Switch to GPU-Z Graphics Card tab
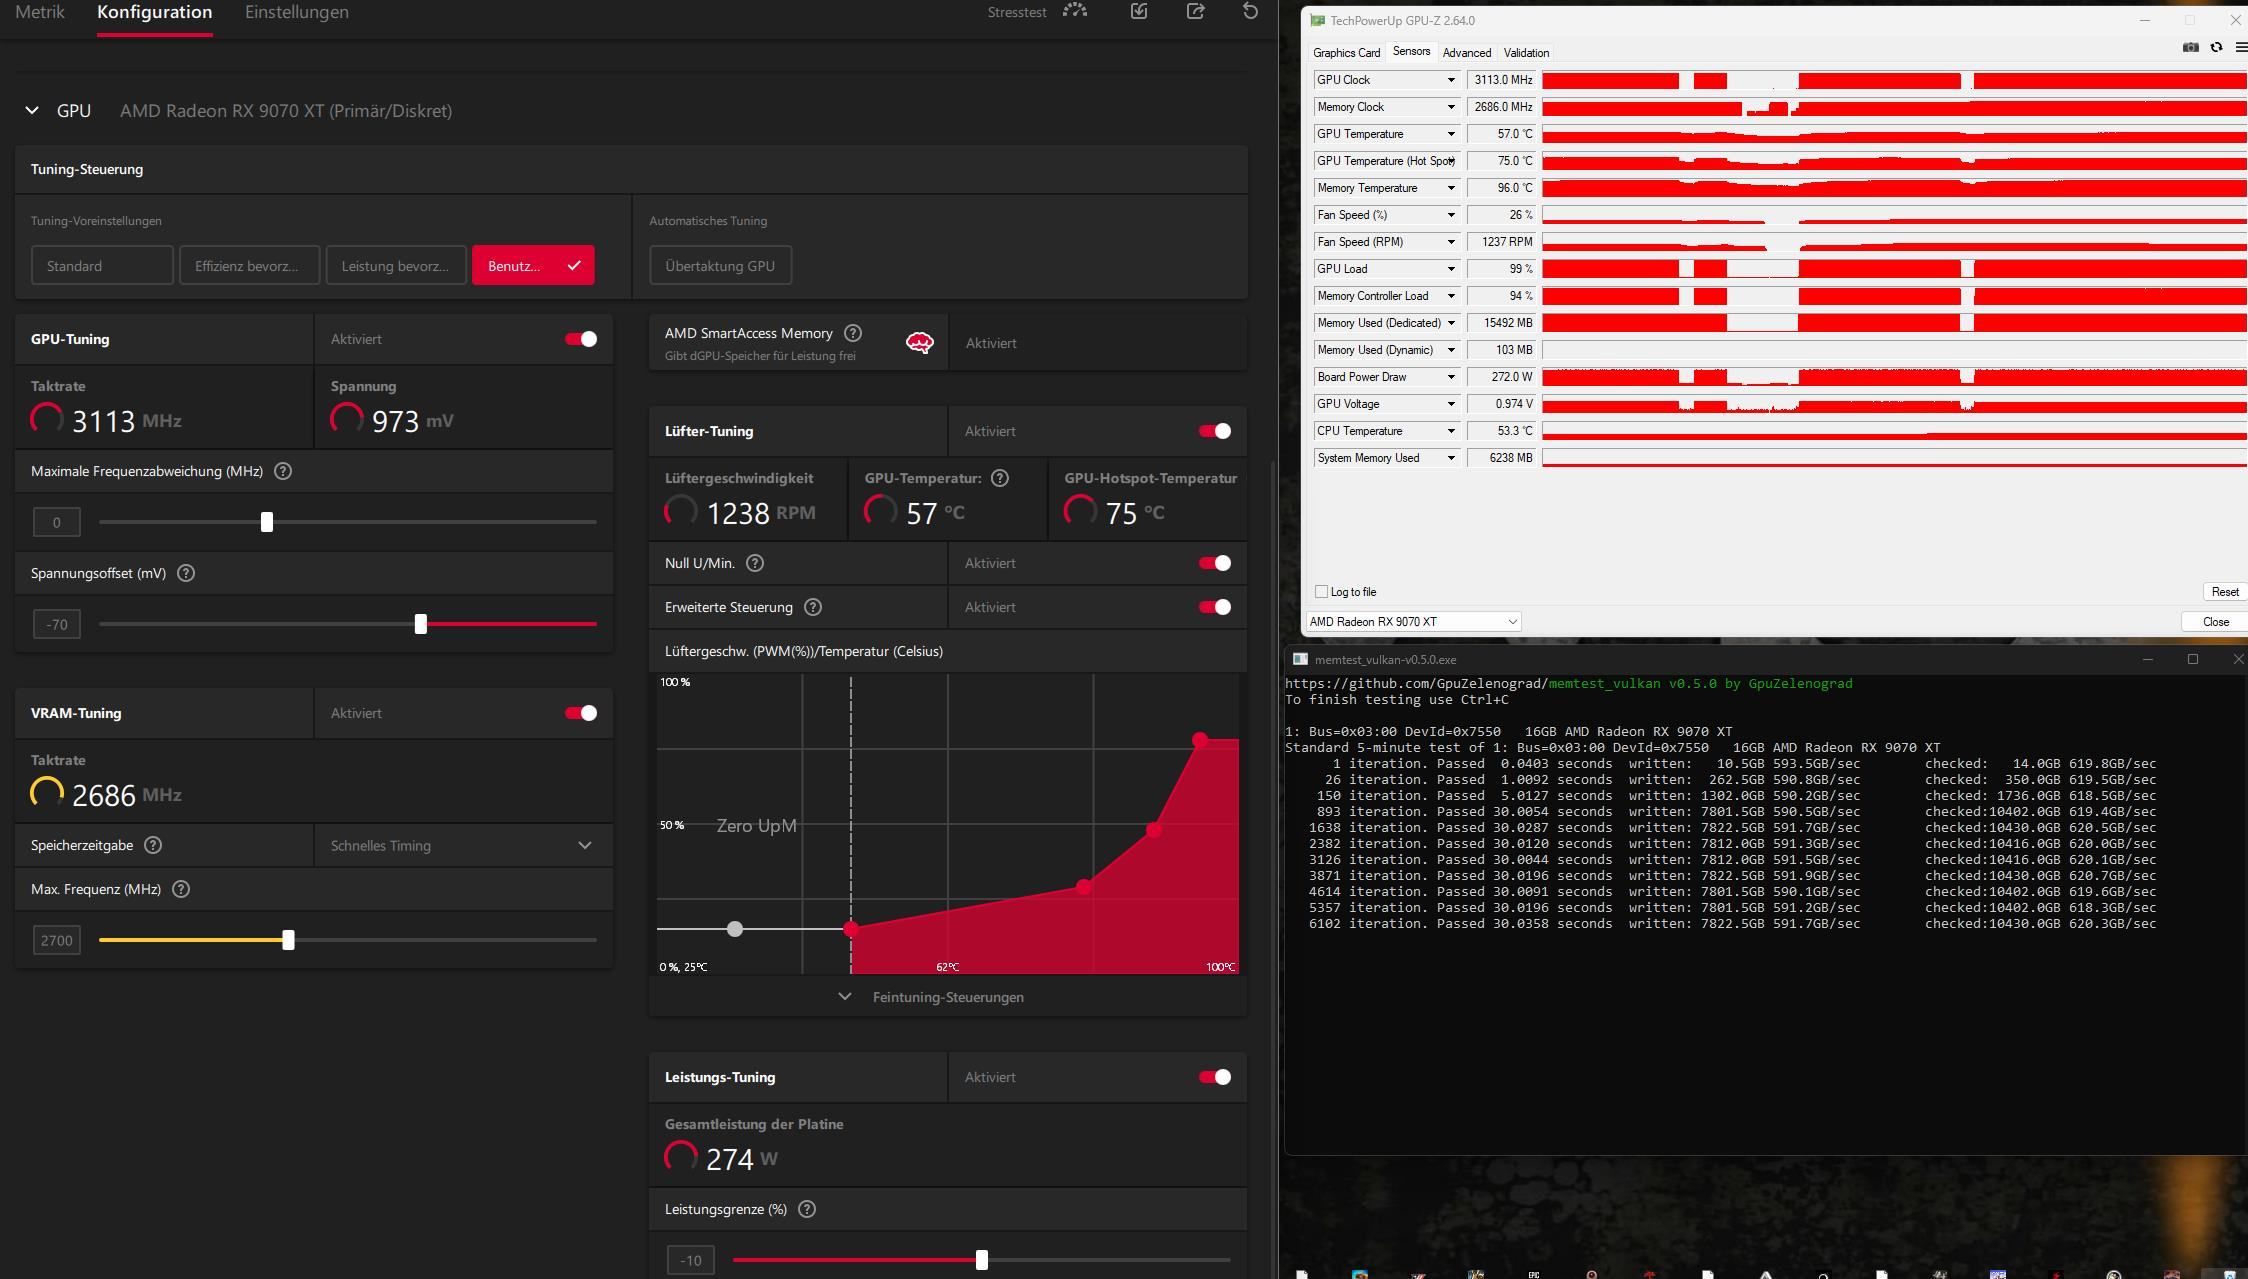 point(1346,53)
